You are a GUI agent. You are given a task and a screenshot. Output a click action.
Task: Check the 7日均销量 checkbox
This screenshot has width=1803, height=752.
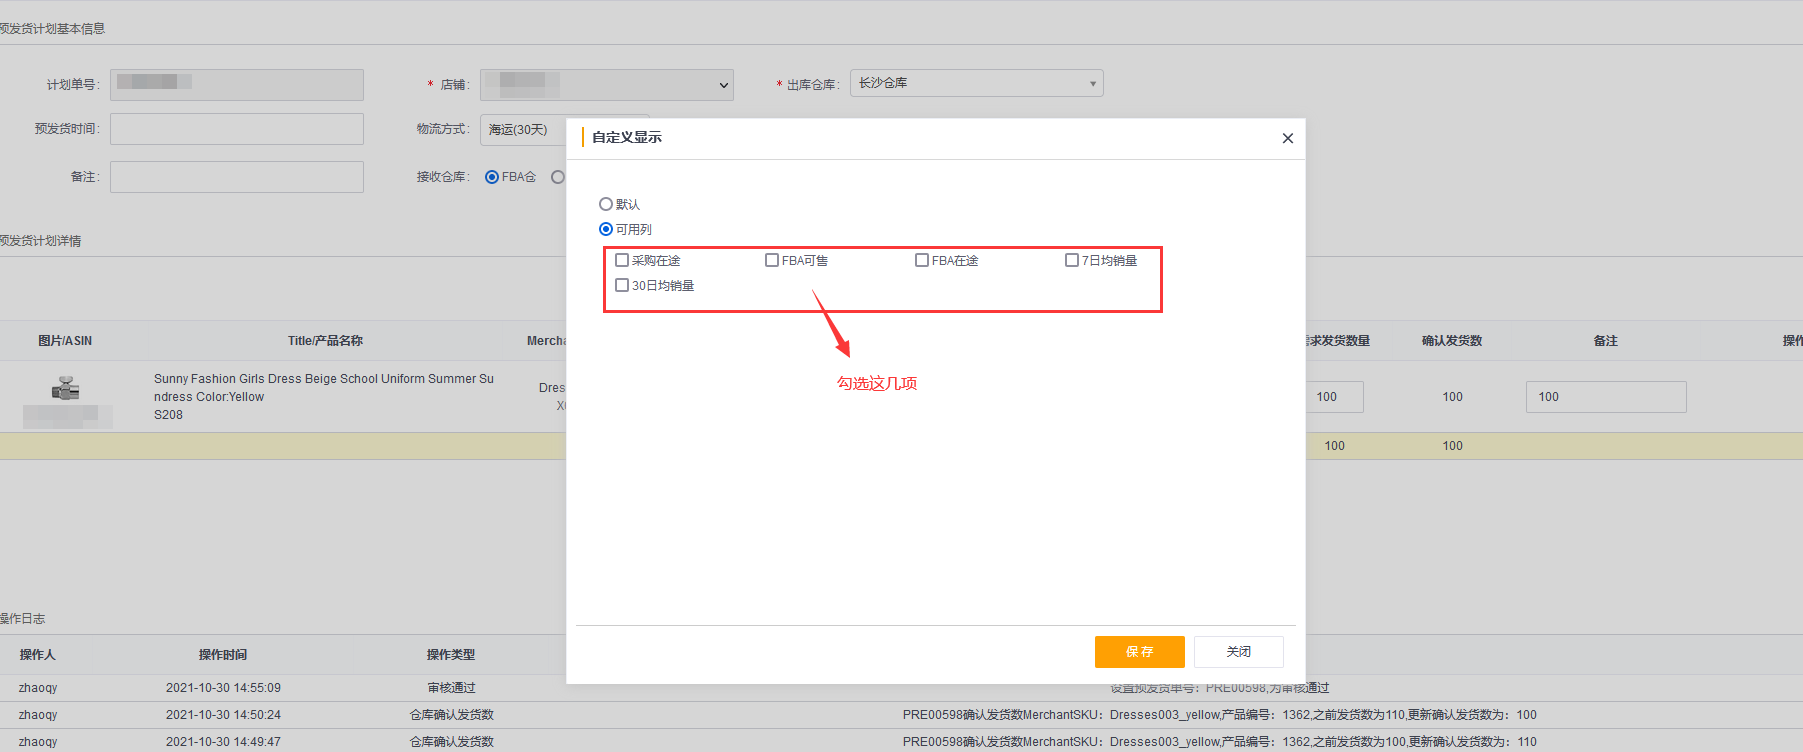tap(1072, 260)
